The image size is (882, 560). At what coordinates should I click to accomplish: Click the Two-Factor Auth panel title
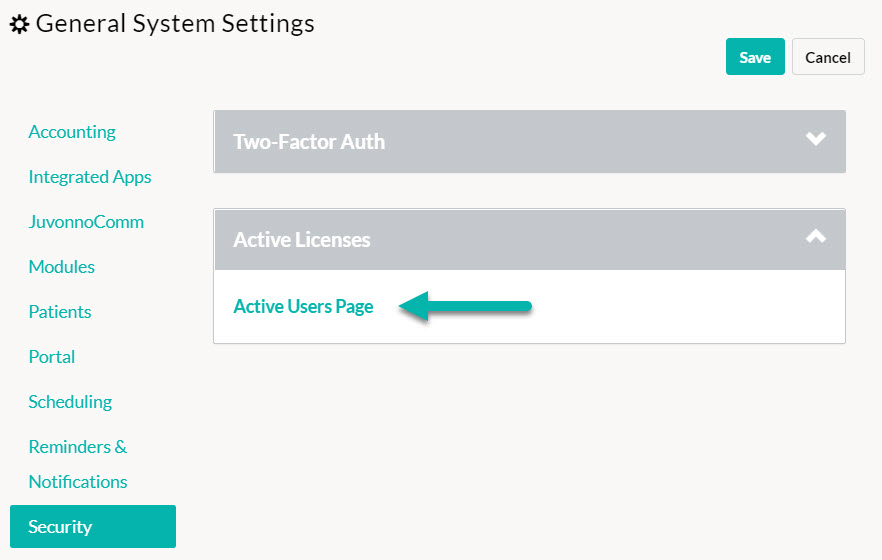coord(309,142)
